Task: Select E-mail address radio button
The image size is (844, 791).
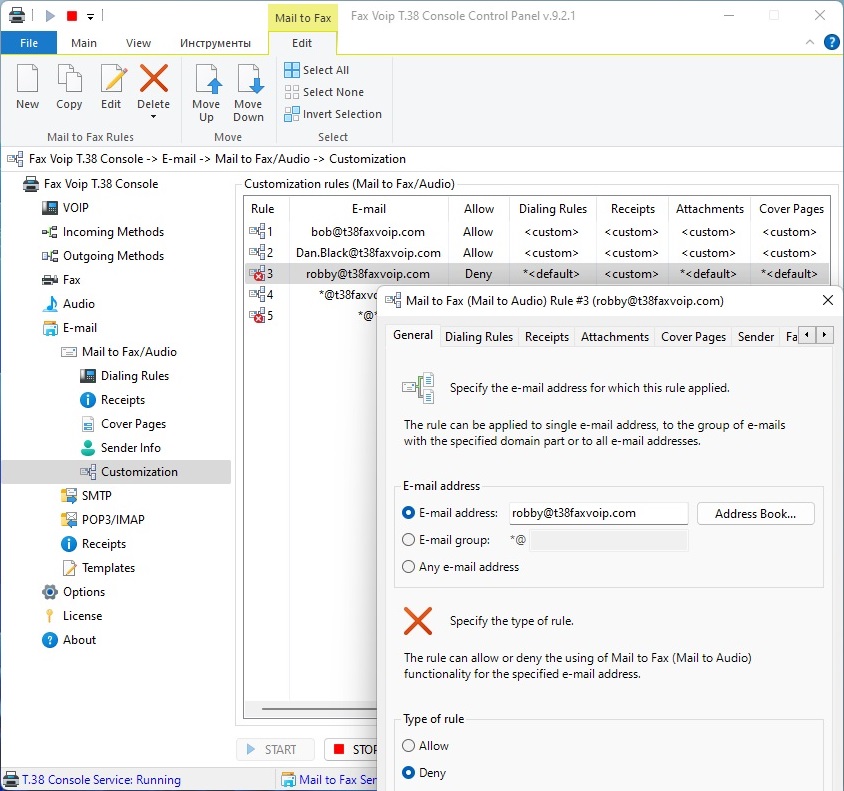Action: click(409, 513)
